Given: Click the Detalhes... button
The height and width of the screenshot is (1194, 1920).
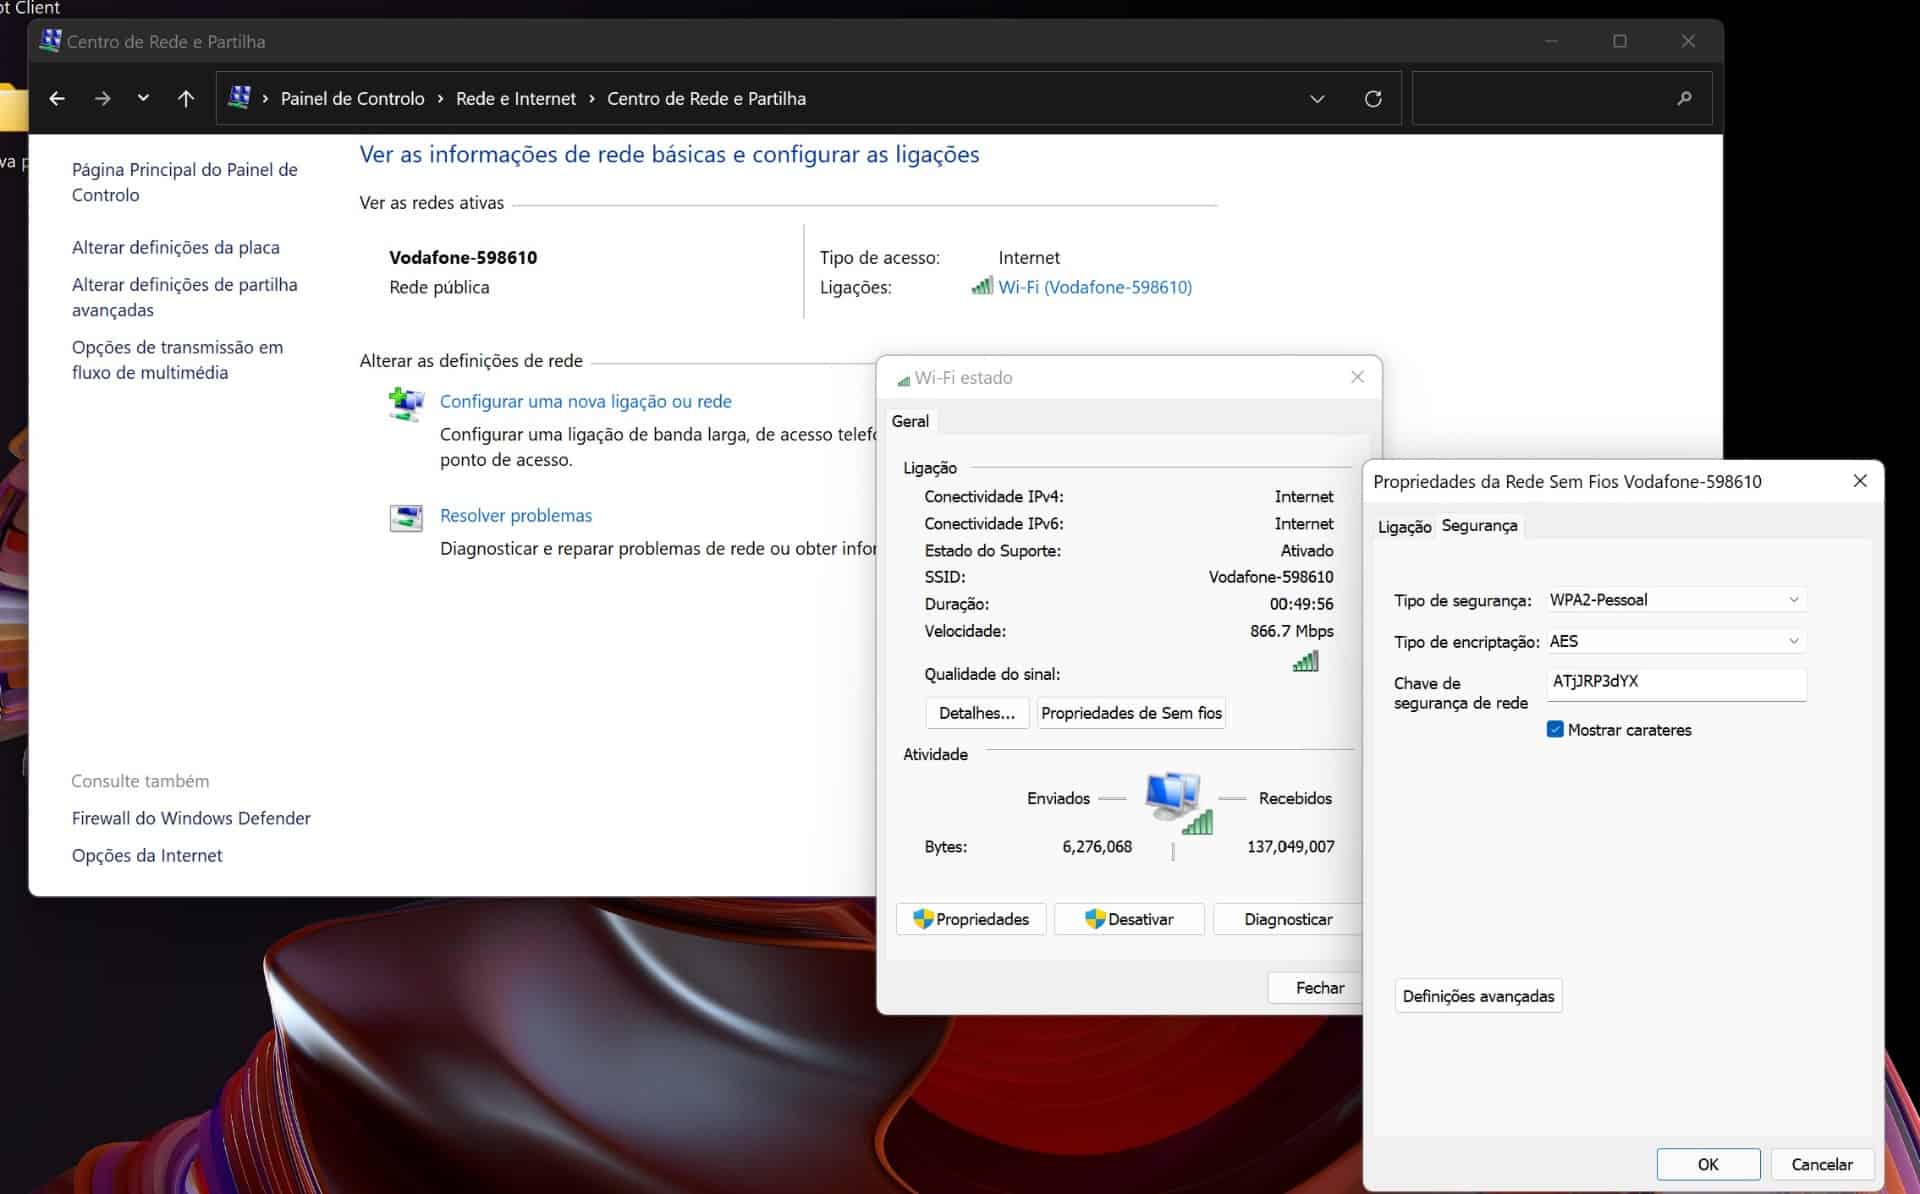Looking at the screenshot, I should 977,713.
